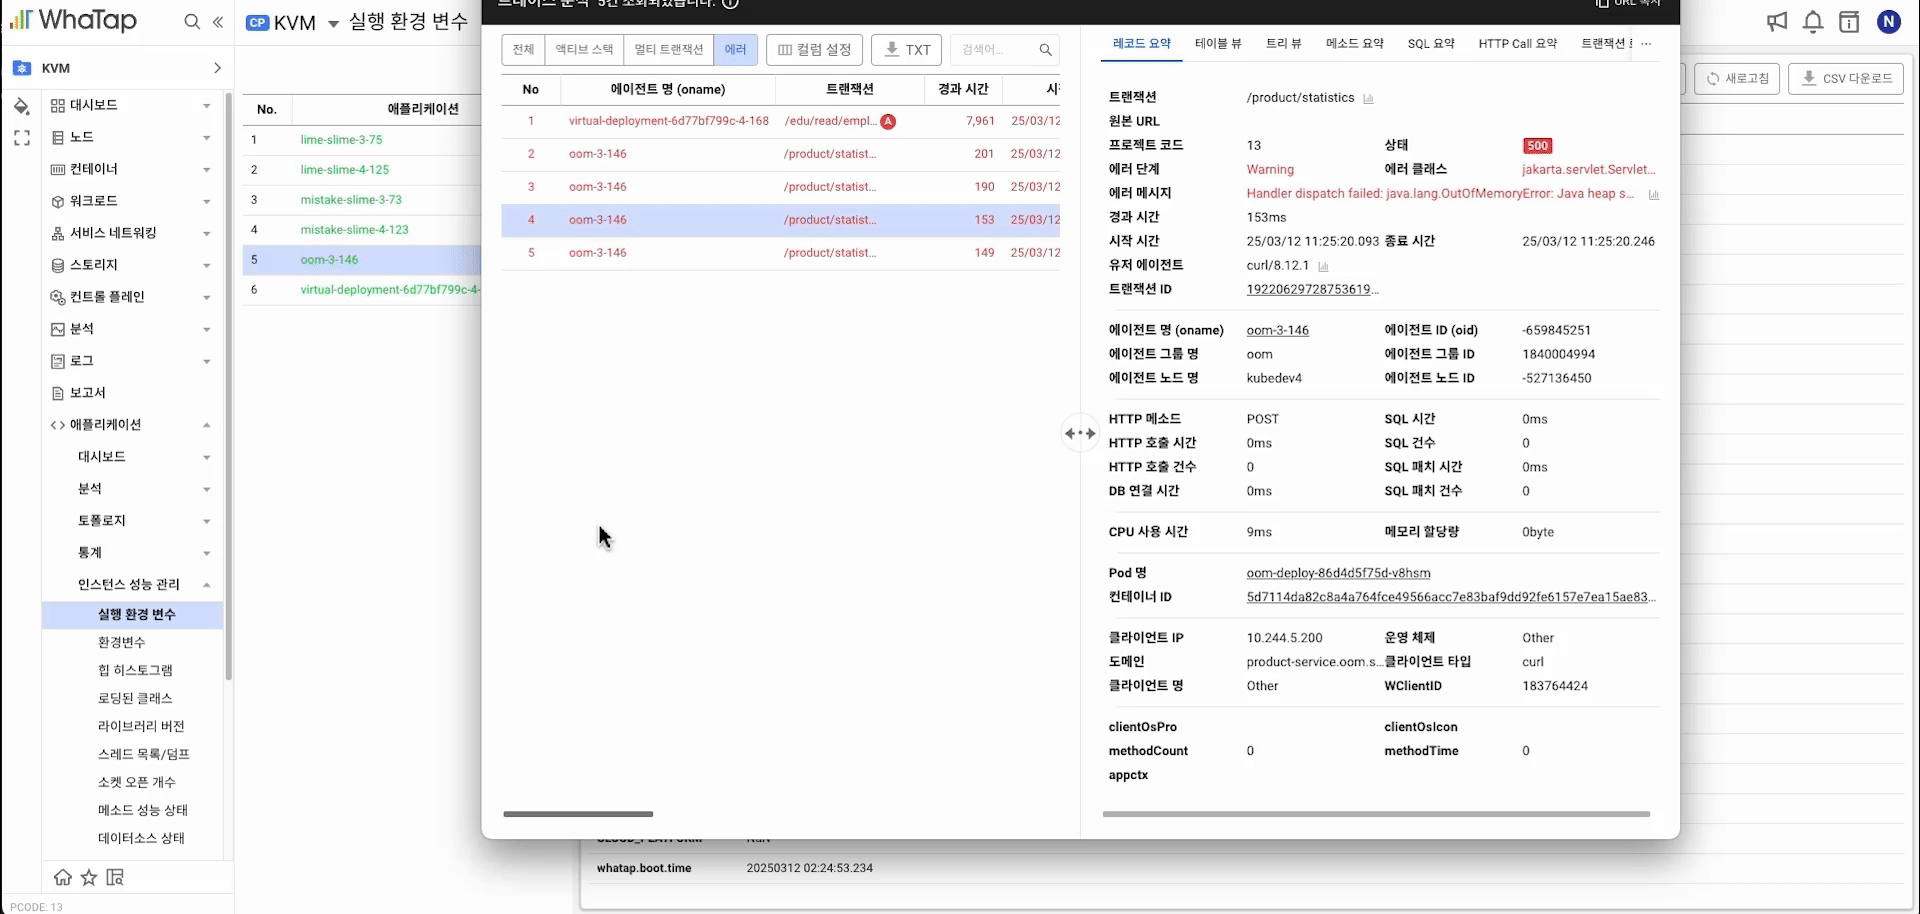This screenshot has height=914, width=1920.
Task: Open the 스레드 목록/덤프 sidebar item
Action: click(x=143, y=754)
